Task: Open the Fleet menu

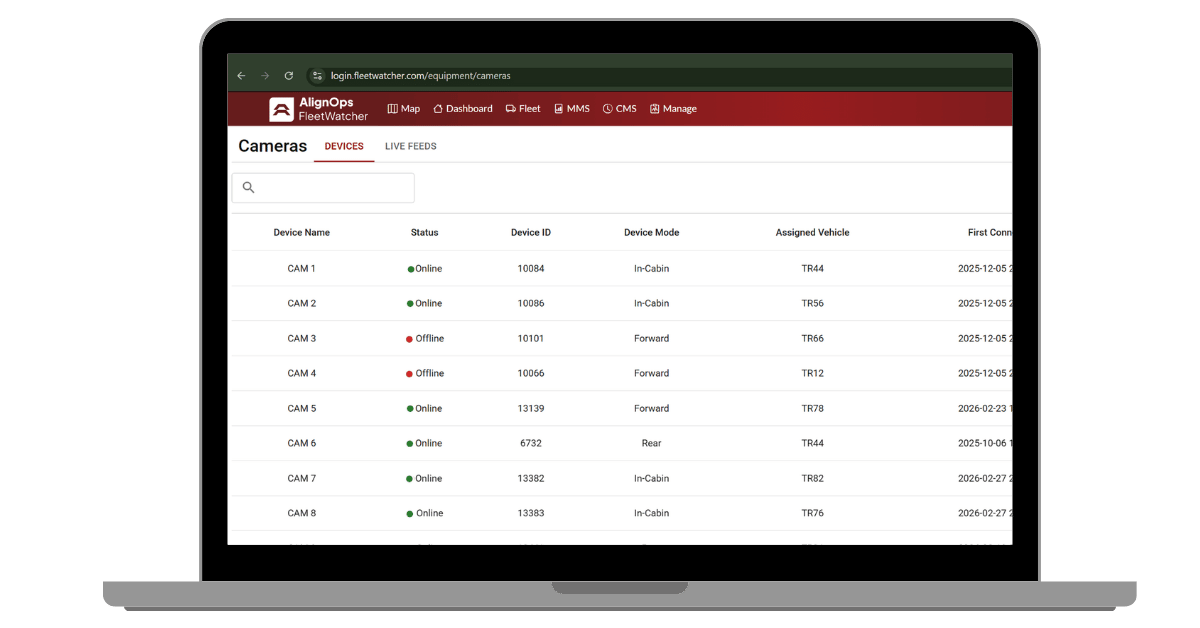Action: pyautogui.click(x=523, y=109)
